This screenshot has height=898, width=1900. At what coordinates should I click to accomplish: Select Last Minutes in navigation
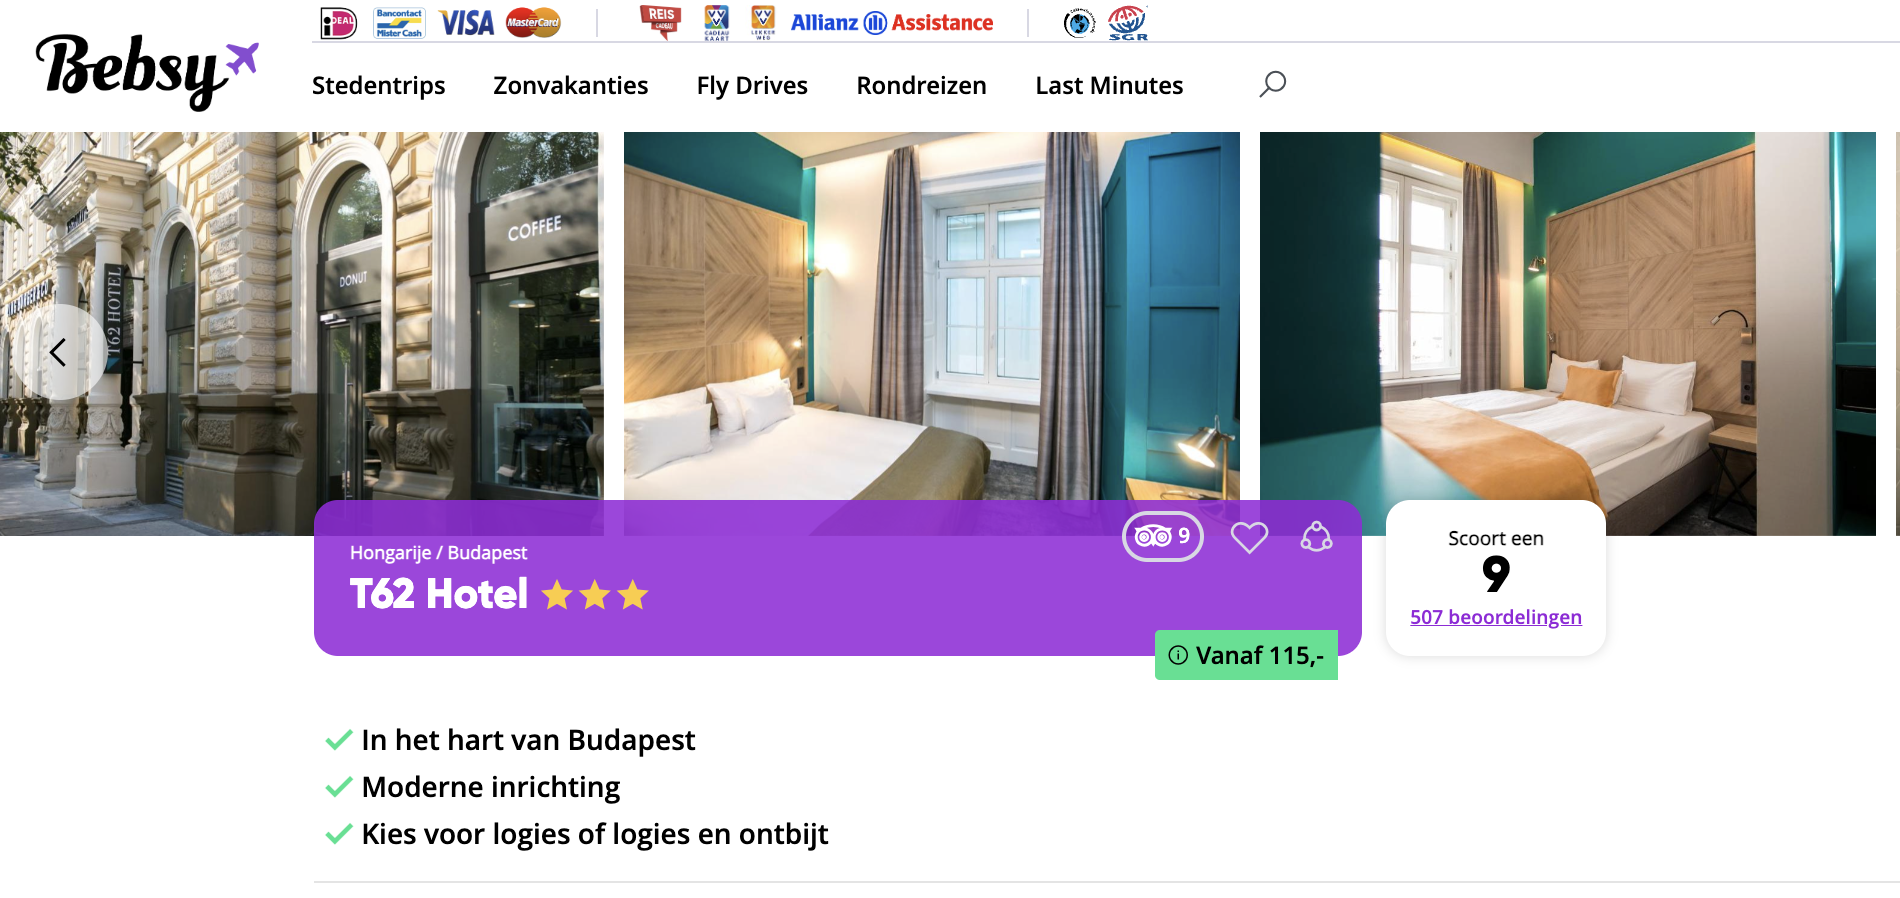tap(1109, 85)
